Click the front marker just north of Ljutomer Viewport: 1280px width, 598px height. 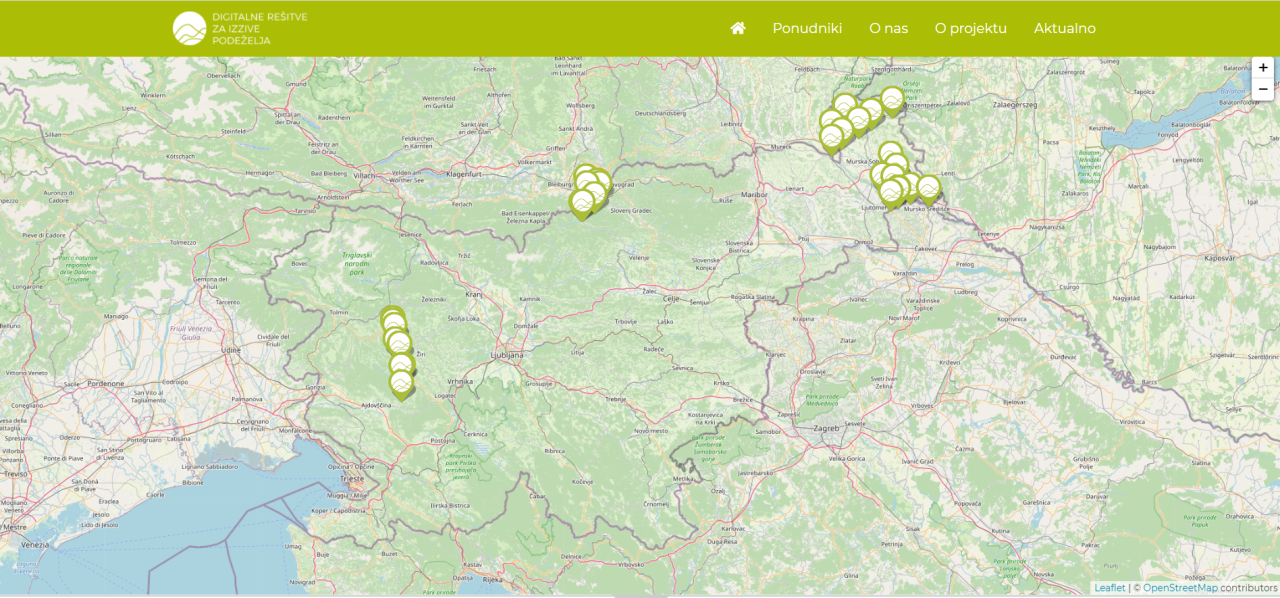pyautogui.click(x=890, y=191)
